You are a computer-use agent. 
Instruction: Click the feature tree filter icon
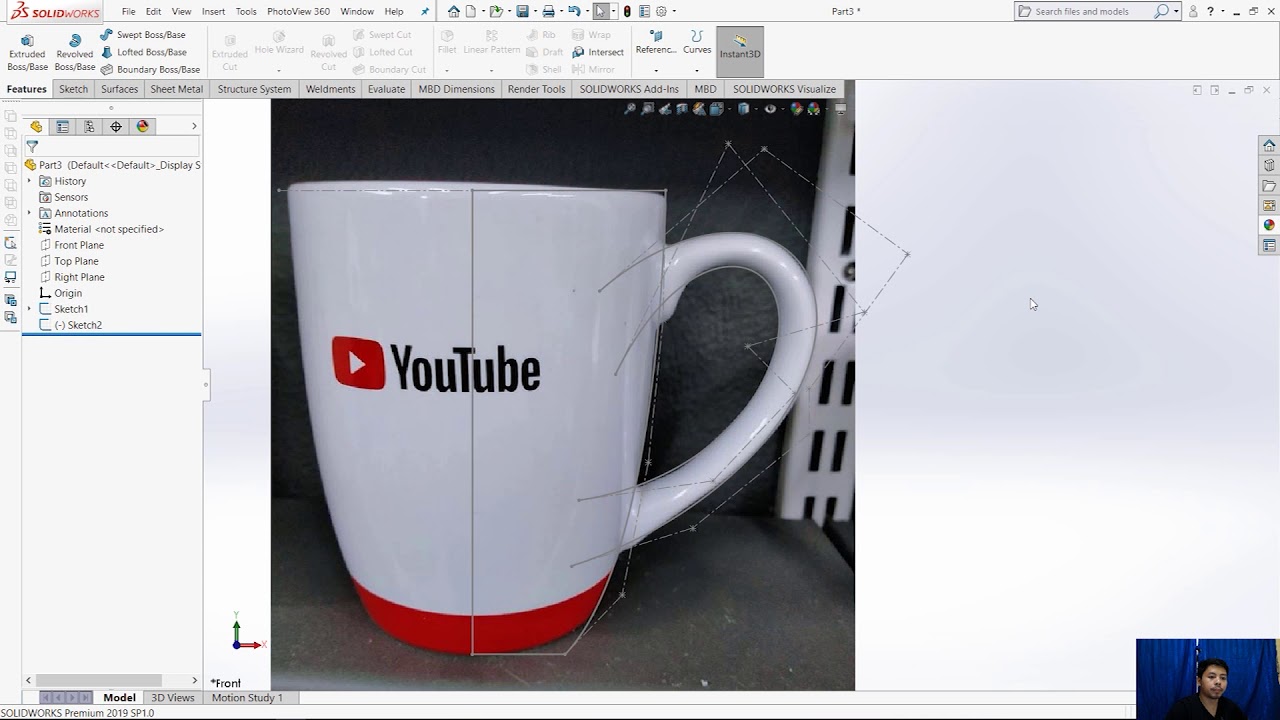32,146
